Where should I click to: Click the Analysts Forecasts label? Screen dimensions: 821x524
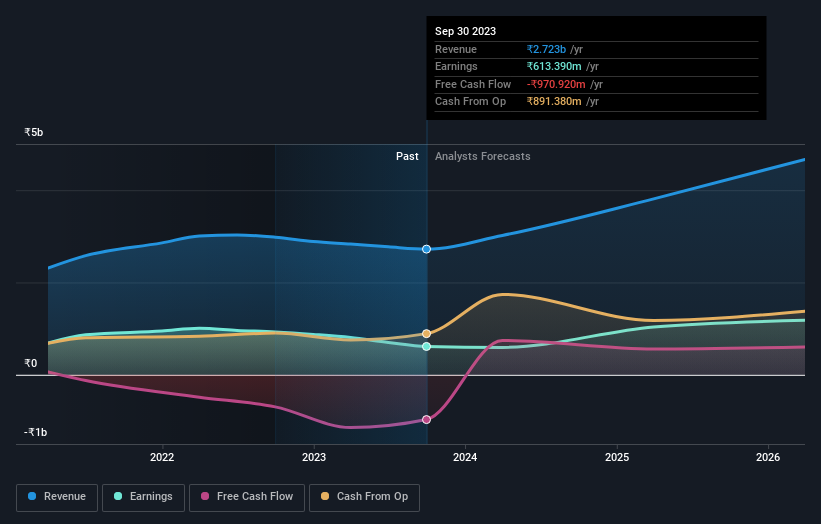pyautogui.click(x=482, y=157)
